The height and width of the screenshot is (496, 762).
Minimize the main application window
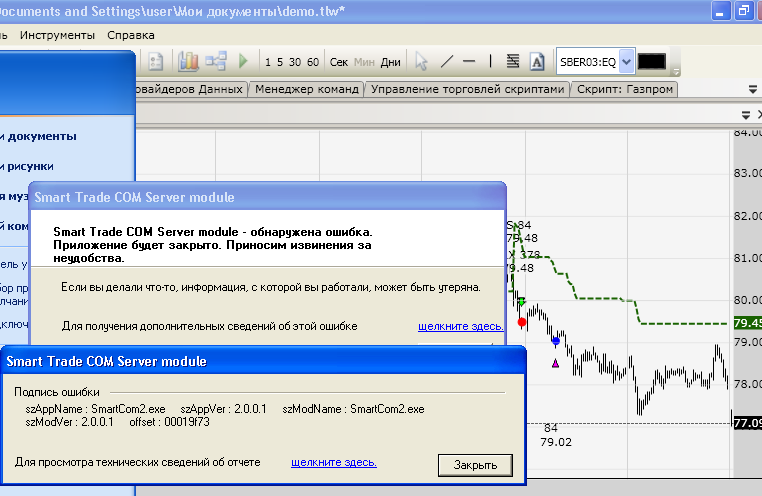pyautogui.click(x=721, y=11)
